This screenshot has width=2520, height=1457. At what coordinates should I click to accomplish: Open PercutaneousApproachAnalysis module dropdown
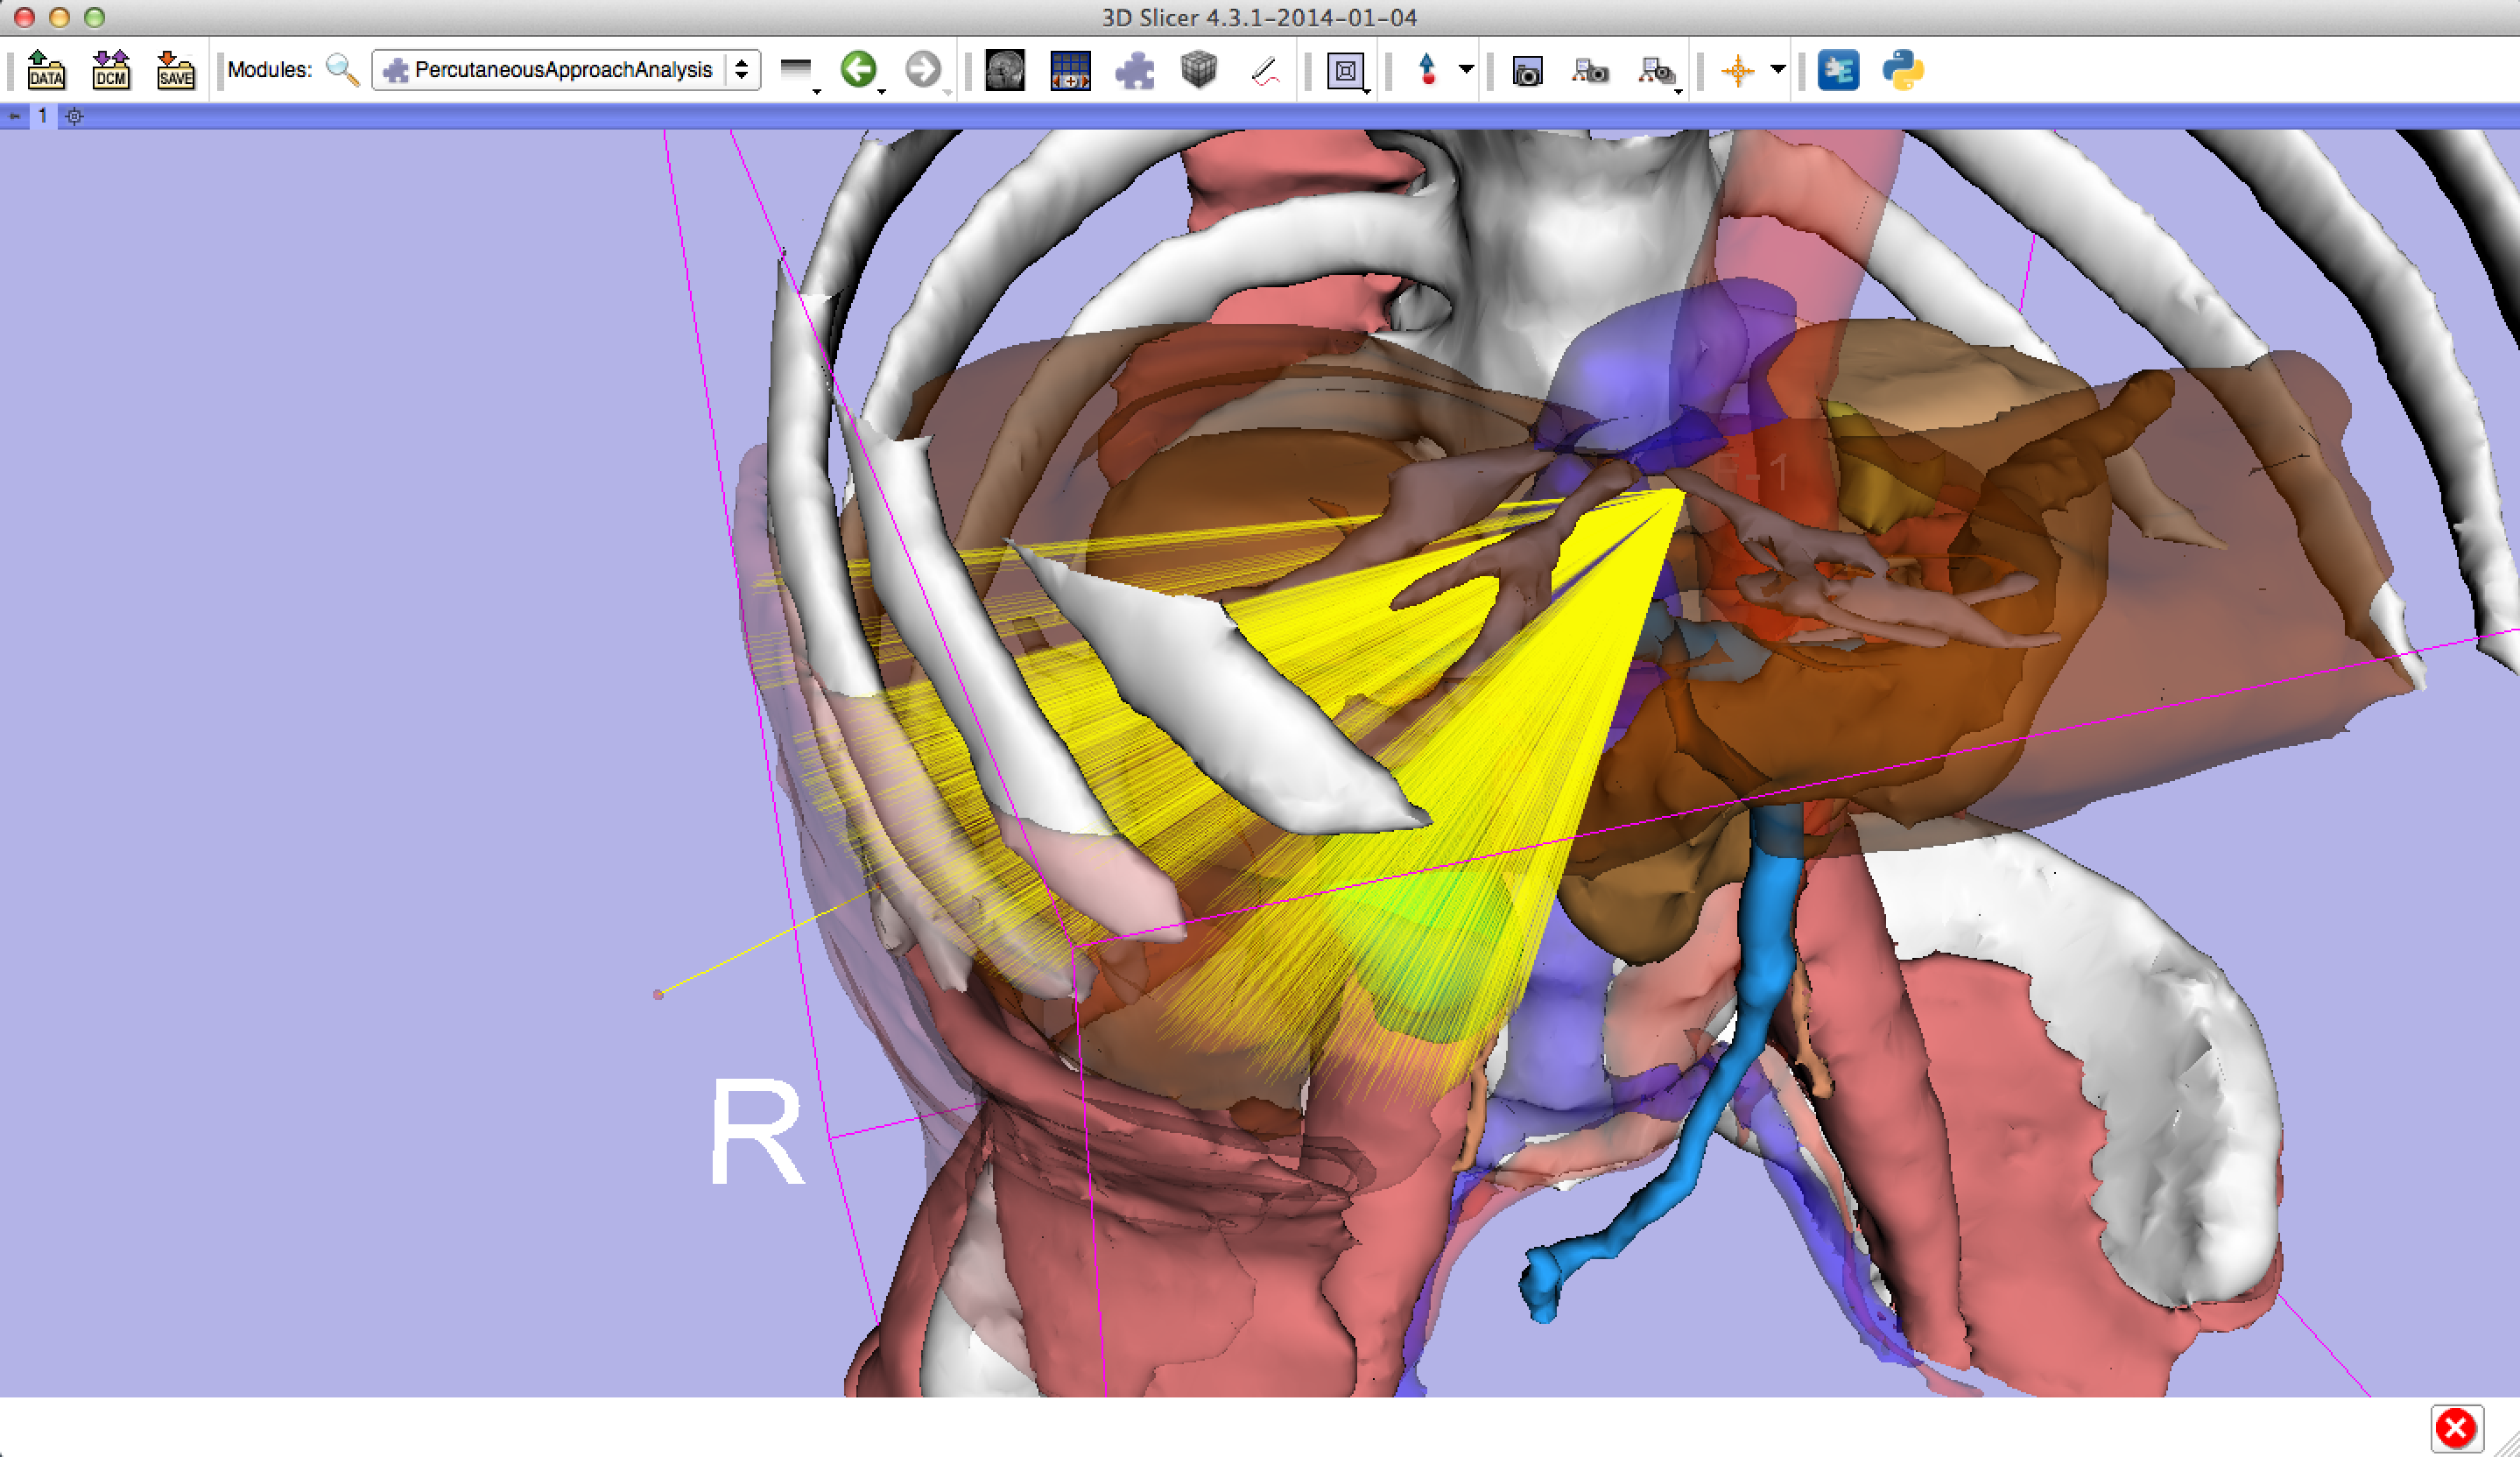566,70
